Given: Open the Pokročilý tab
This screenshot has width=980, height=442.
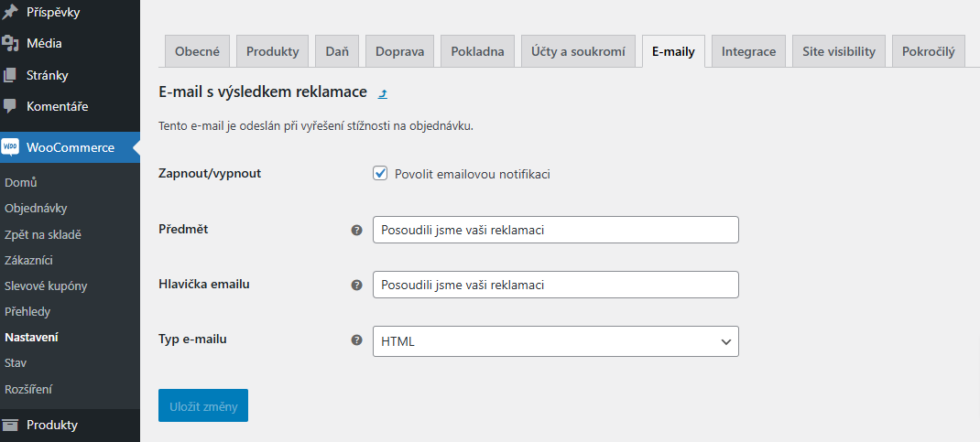Looking at the screenshot, I should (928, 51).
